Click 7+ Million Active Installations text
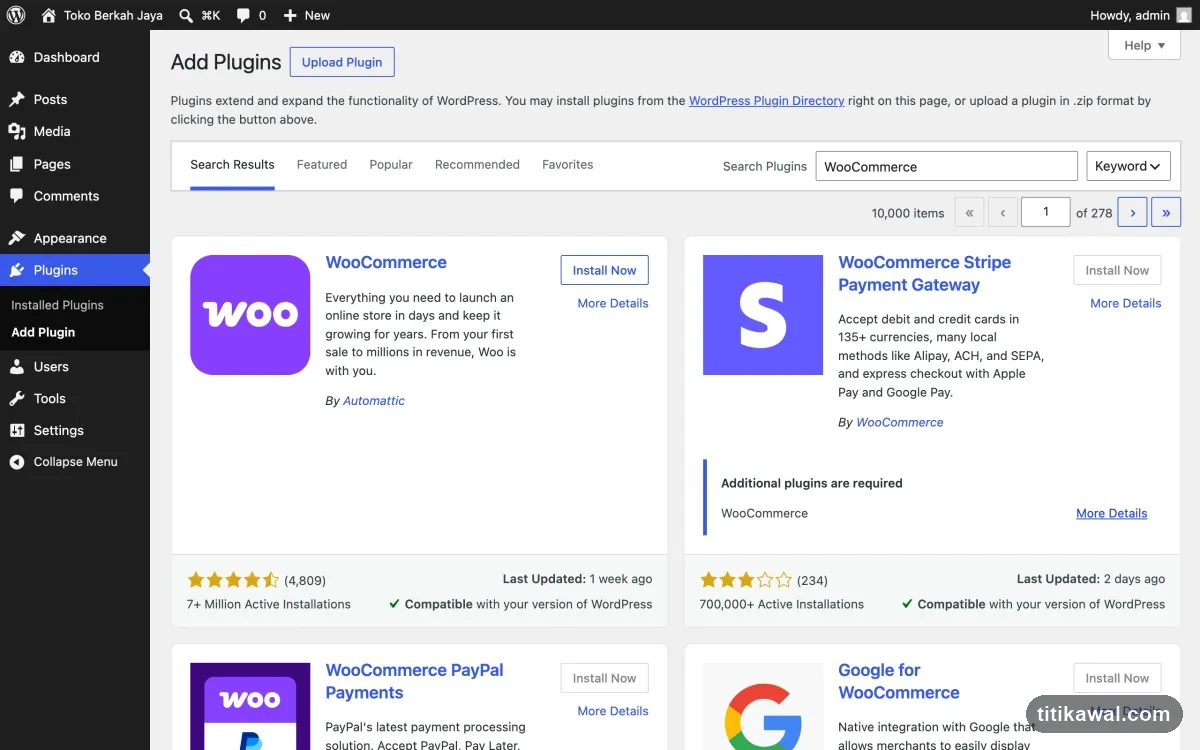 [269, 604]
